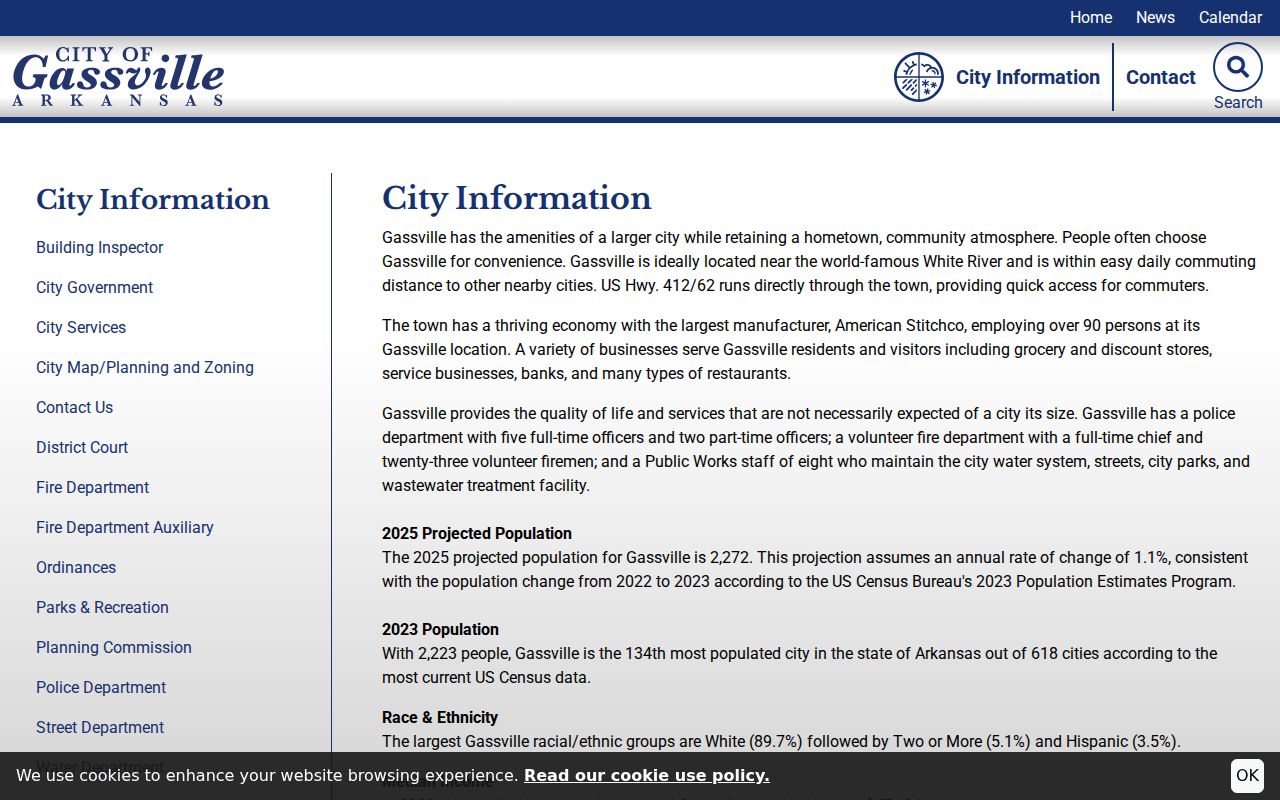The width and height of the screenshot is (1280, 800).
Task: Click the City Information seasons emblem icon
Action: [919, 77]
